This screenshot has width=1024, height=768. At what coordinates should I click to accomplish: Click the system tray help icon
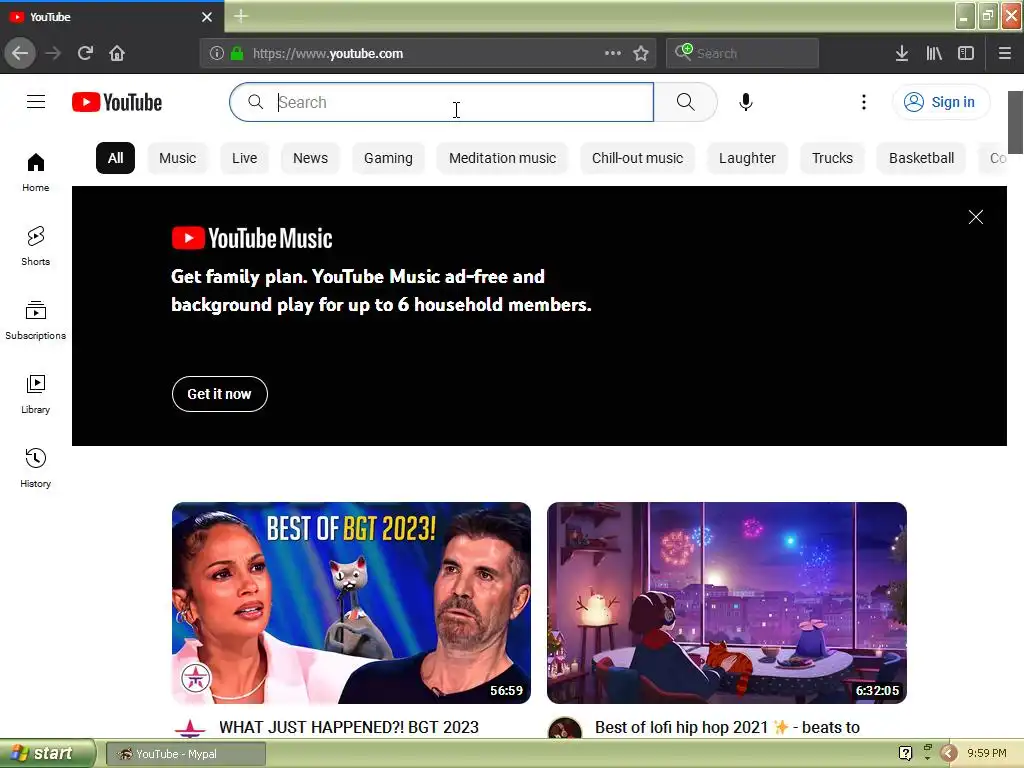pos(905,753)
